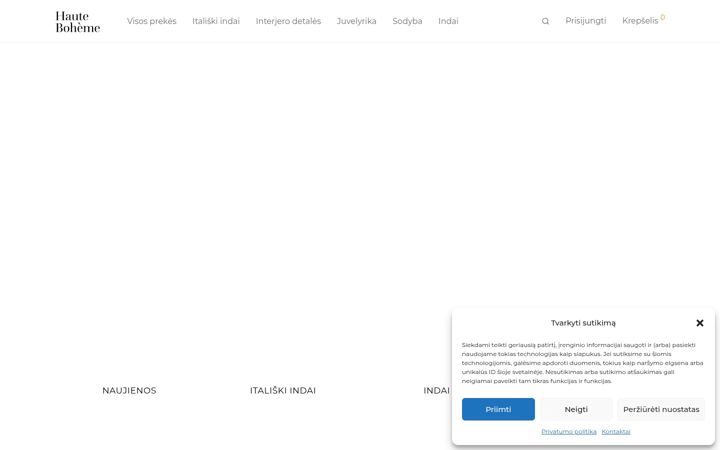This screenshot has width=720, height=450.
Task: Select the NAUJIENOS category heading
Action: pos(129,391)
